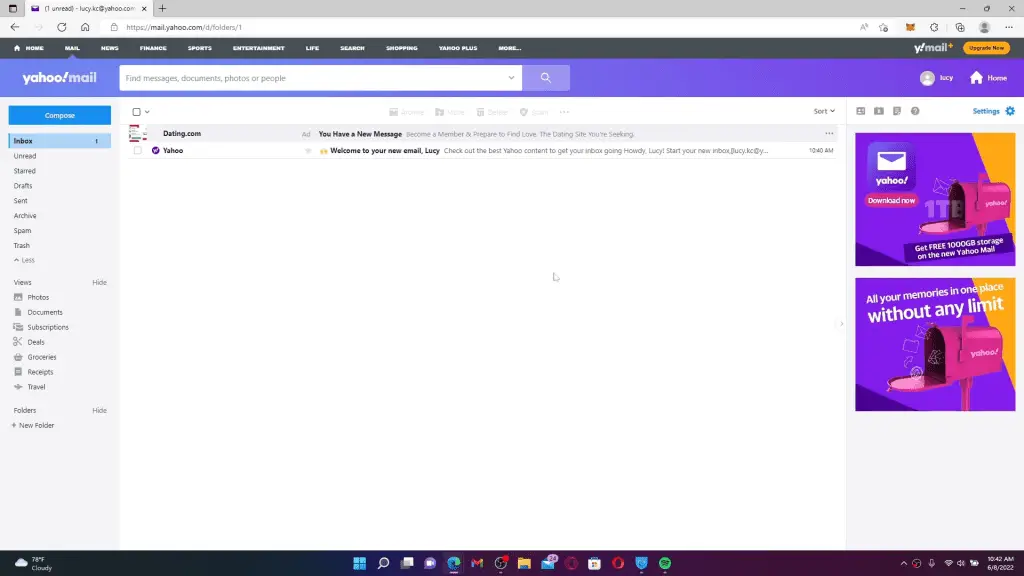
Task: Click Download now in Yahoo ad
Action: (x=891, y=200)
